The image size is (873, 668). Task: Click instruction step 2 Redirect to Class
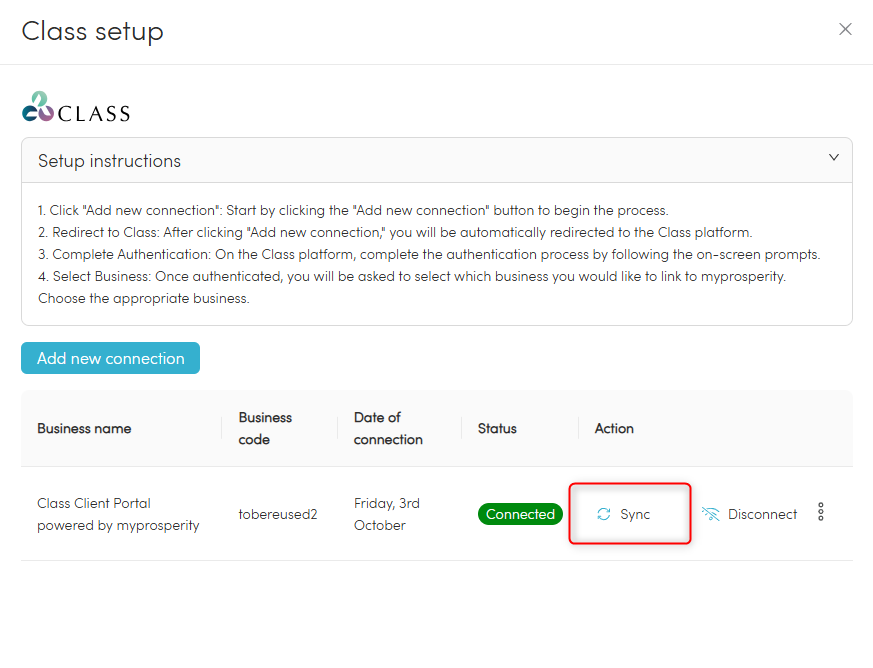tap(395, 232)
